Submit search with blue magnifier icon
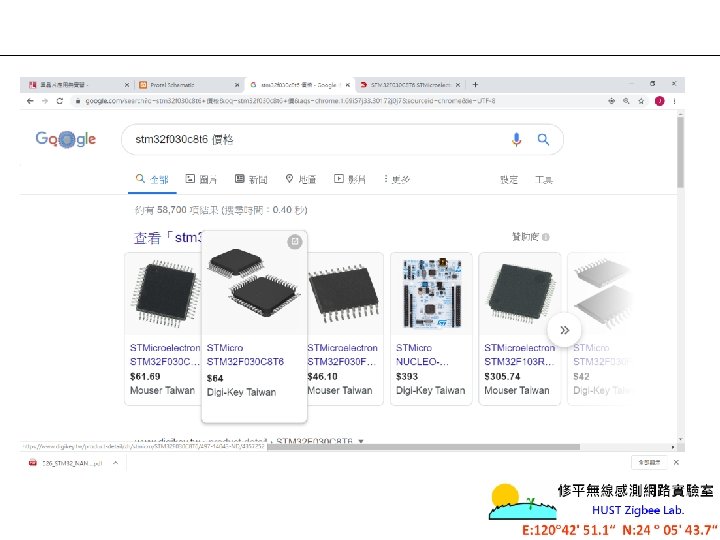The height and width of the screenshot is (540, 720). point(543,139)
